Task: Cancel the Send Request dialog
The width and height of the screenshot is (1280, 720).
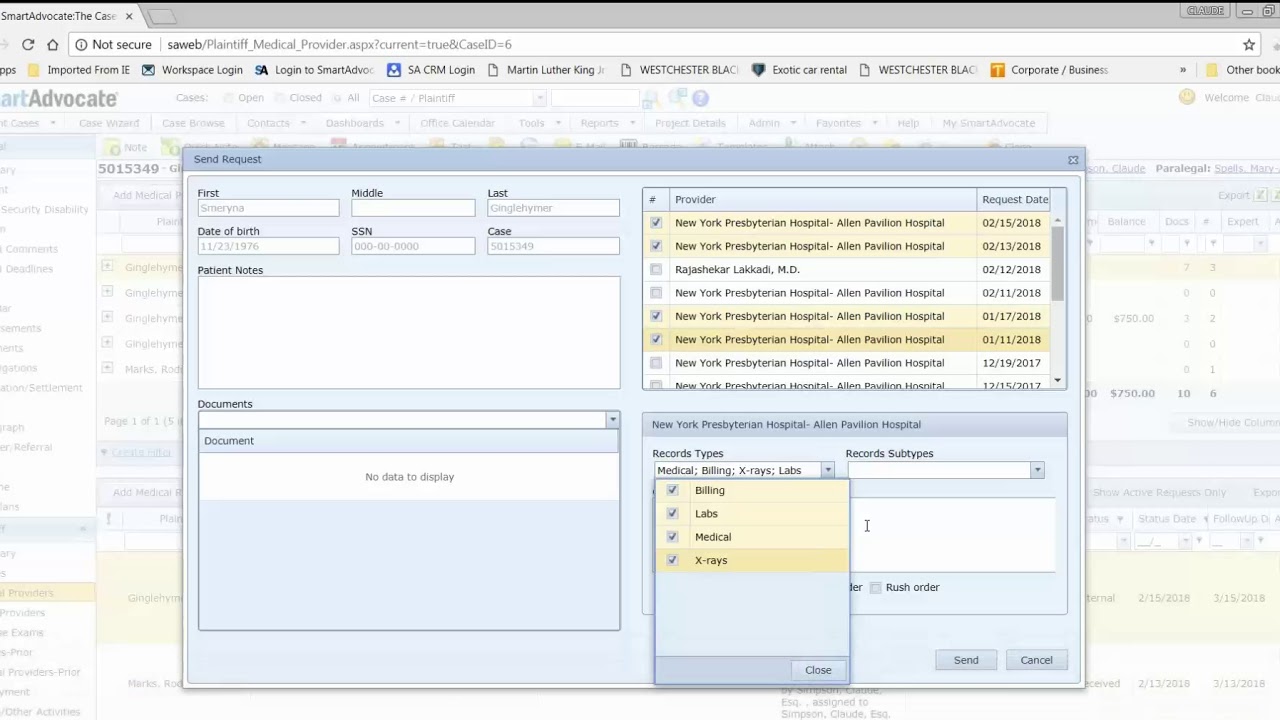Action: coord(1036,660)
